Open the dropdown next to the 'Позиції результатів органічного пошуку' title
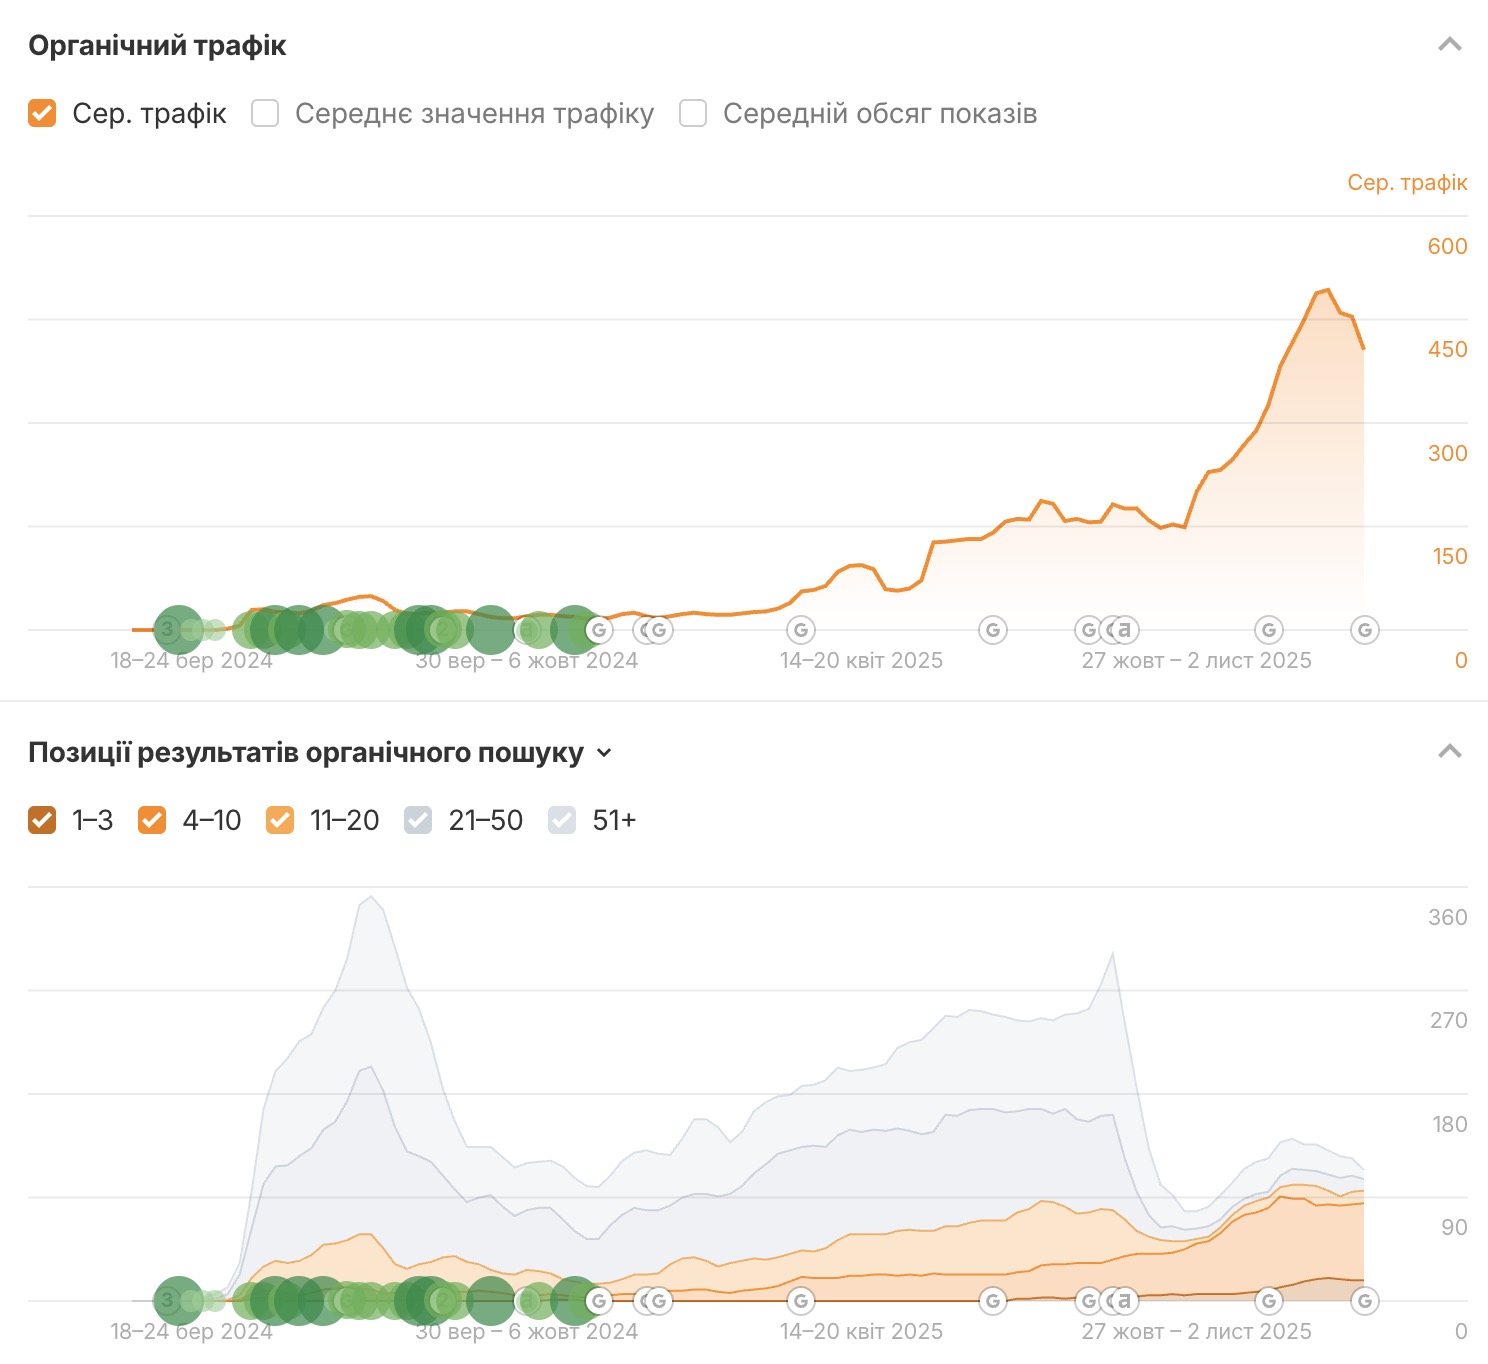Screen dimensions: 1488x1364 coord(604,753)
